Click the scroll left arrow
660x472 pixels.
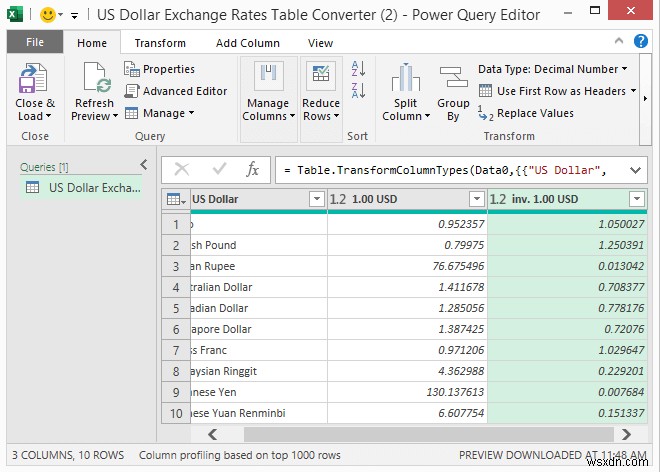click(x=213, y=434)
